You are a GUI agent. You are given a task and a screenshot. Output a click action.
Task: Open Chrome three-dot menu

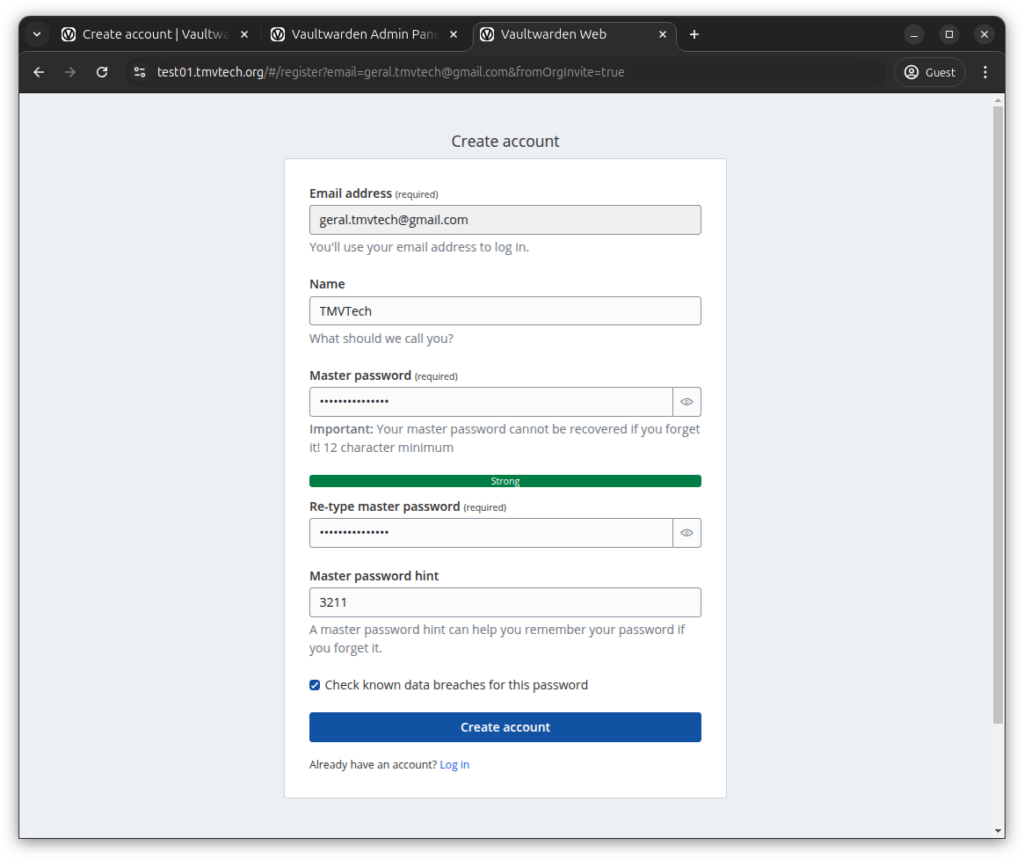[x=985, y=72]
